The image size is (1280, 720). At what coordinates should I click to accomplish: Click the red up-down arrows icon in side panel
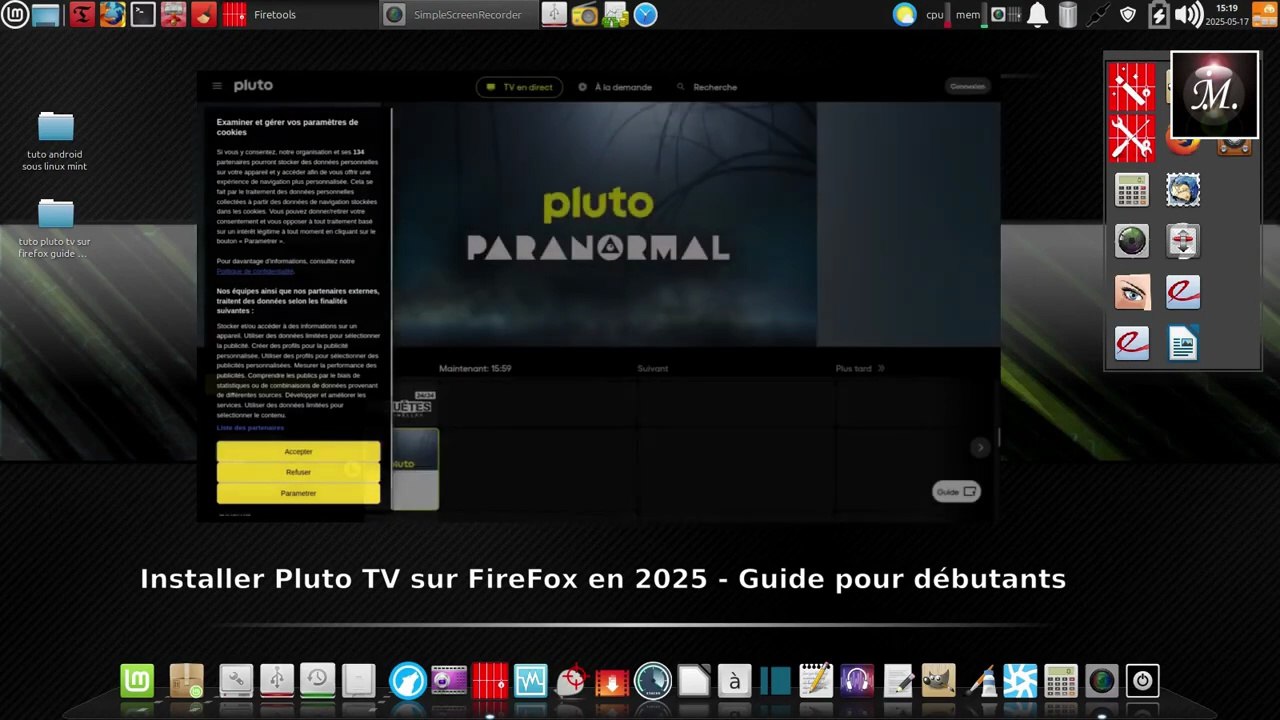click(1183, 241)
